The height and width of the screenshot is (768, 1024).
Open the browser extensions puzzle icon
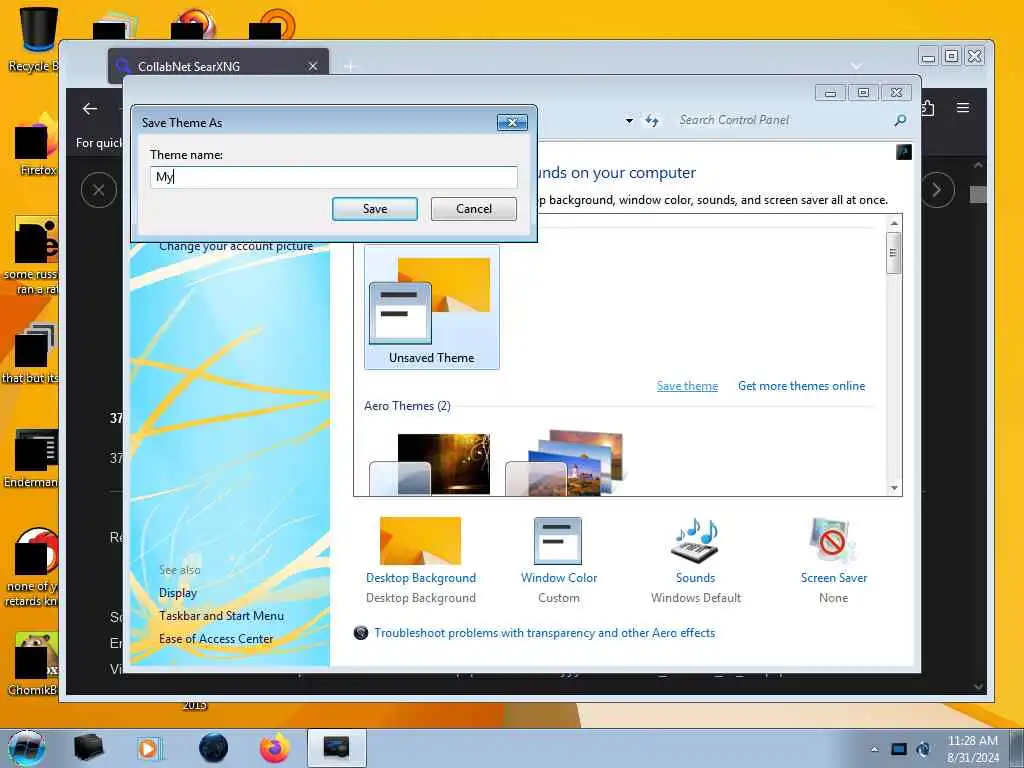928,108
